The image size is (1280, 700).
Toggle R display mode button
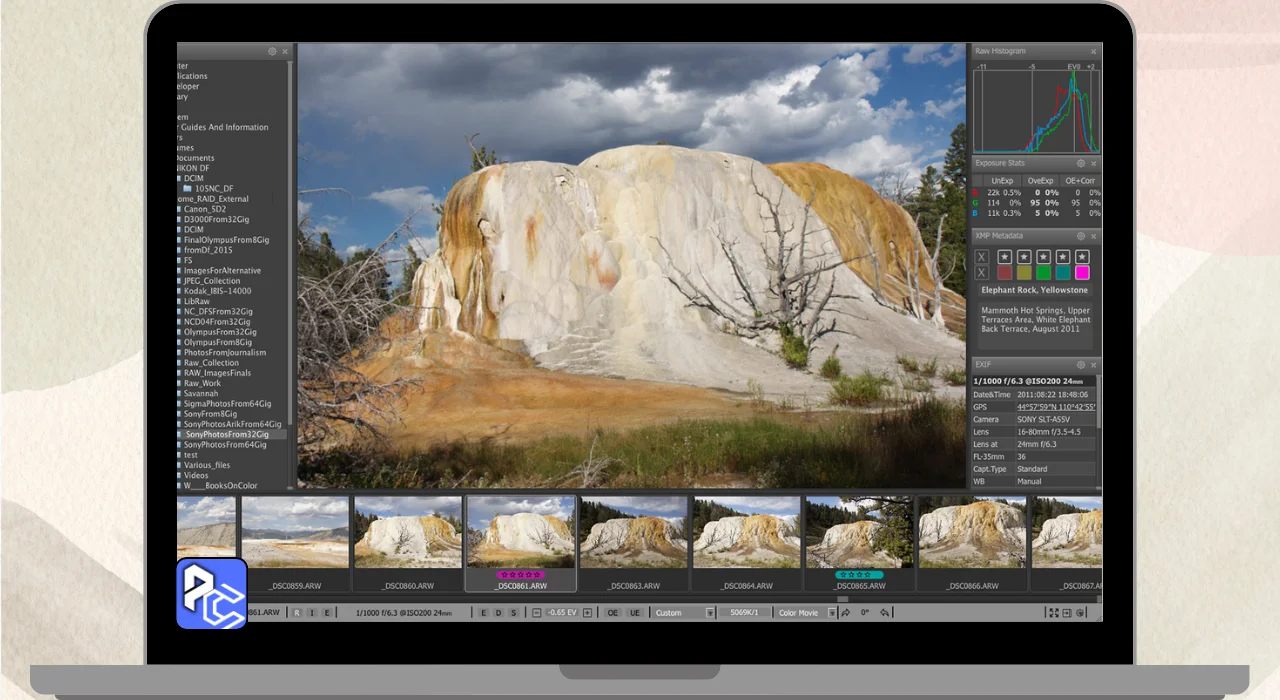click(297, 613)
